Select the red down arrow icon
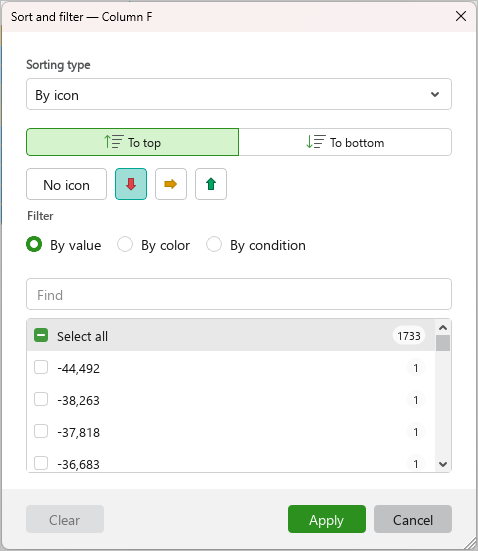The height and width of the screenshot is (551, 478). pos(131,184)
